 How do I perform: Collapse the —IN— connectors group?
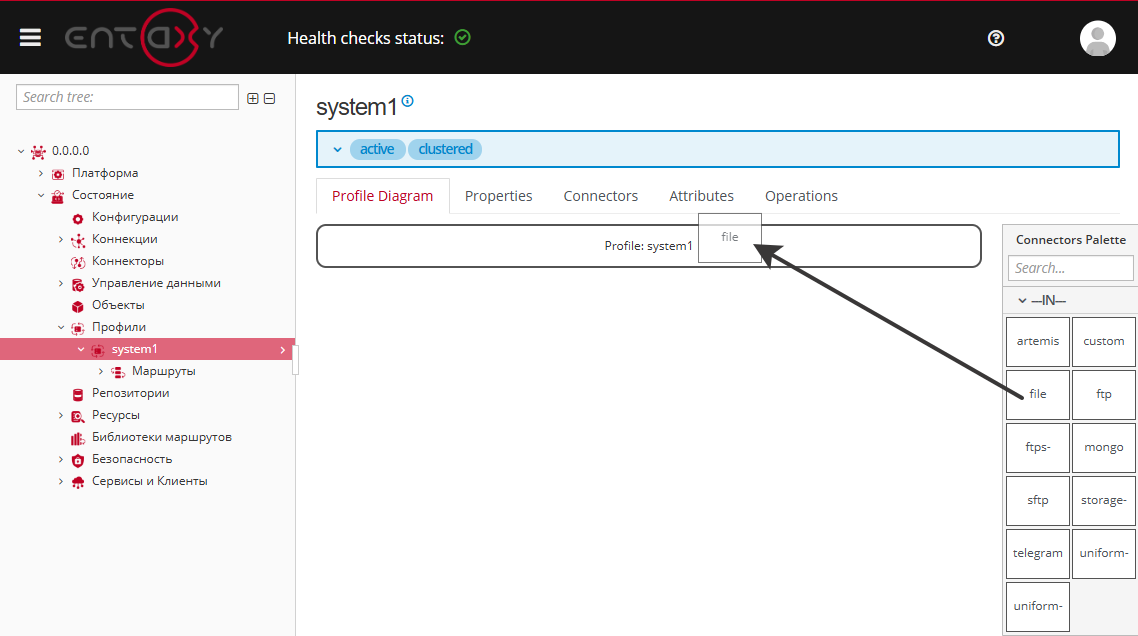point(1022,300)
